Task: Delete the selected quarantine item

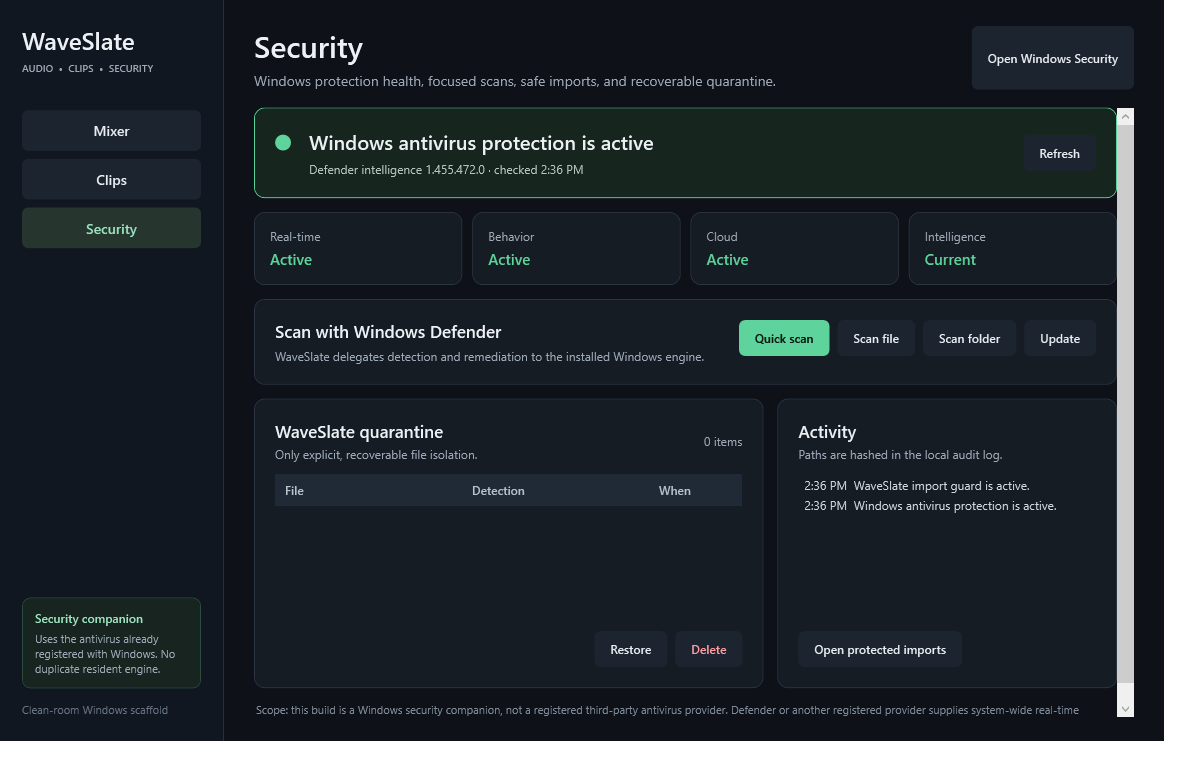Action: (x=709, y=650)
